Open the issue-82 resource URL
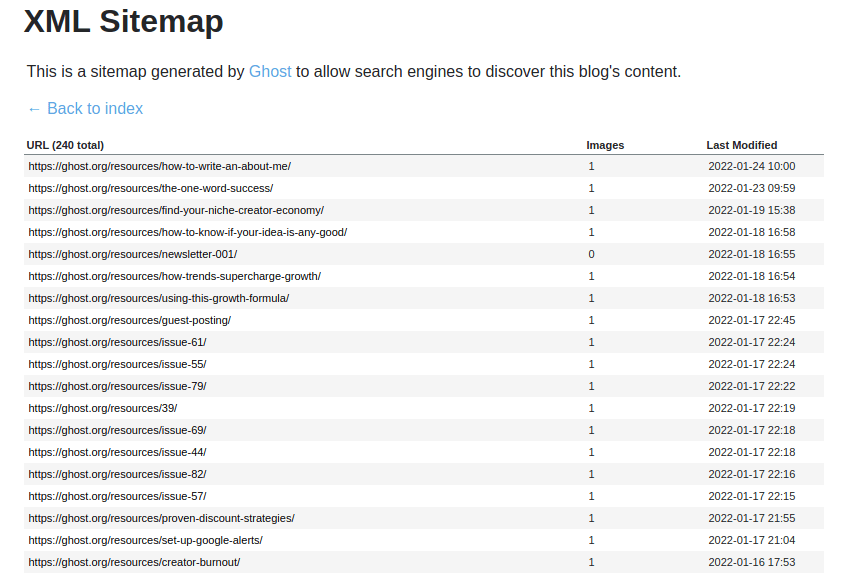844x574 pixels. tap(117, 474)
